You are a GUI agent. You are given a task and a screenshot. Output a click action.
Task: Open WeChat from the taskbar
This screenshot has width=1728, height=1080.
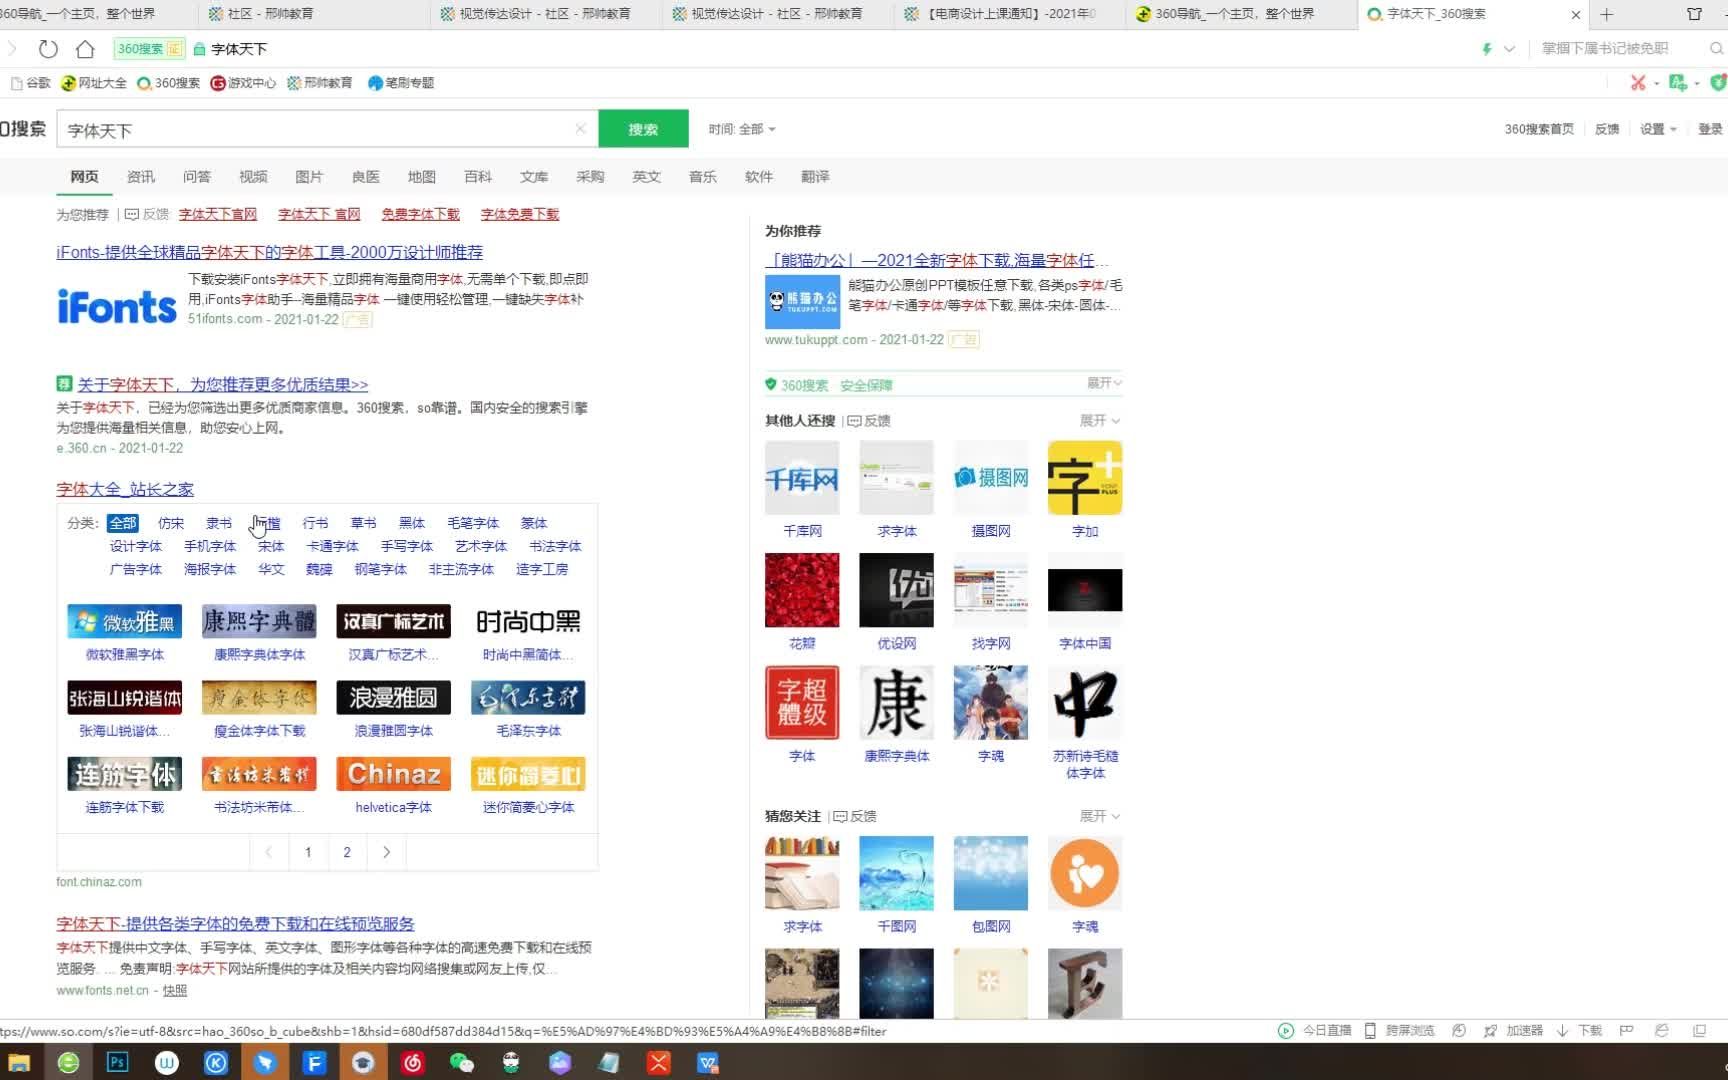pos(461,1062)
